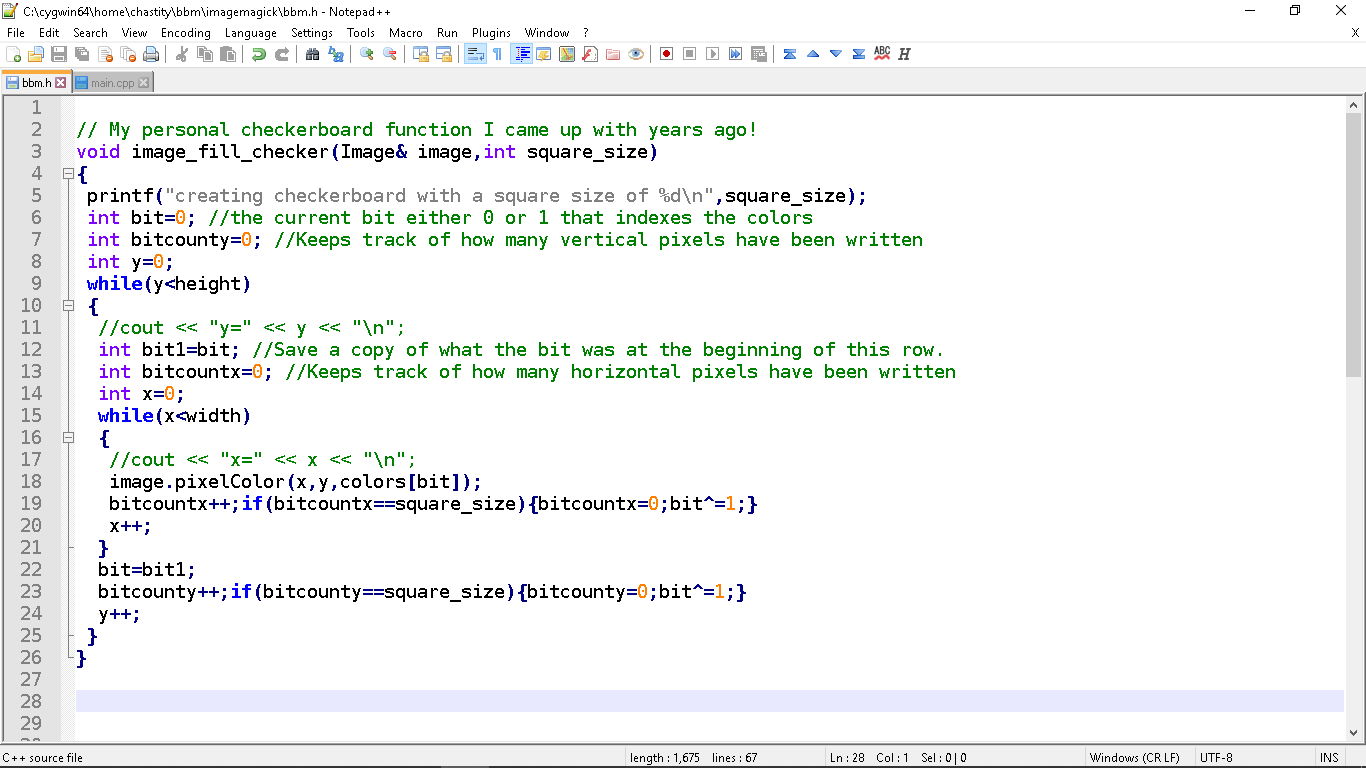This screenshot has width=1366, height=768.
Task: Toggle Word Wrap in the toolbar
Action: (475, 54)
